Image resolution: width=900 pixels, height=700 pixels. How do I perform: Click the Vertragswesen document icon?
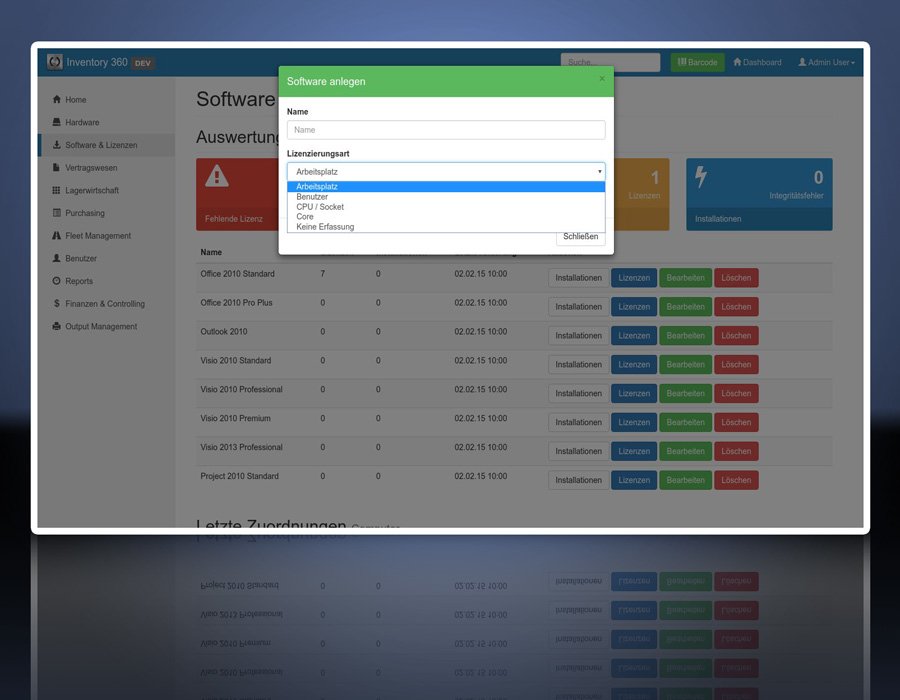[x=56, y=168]
